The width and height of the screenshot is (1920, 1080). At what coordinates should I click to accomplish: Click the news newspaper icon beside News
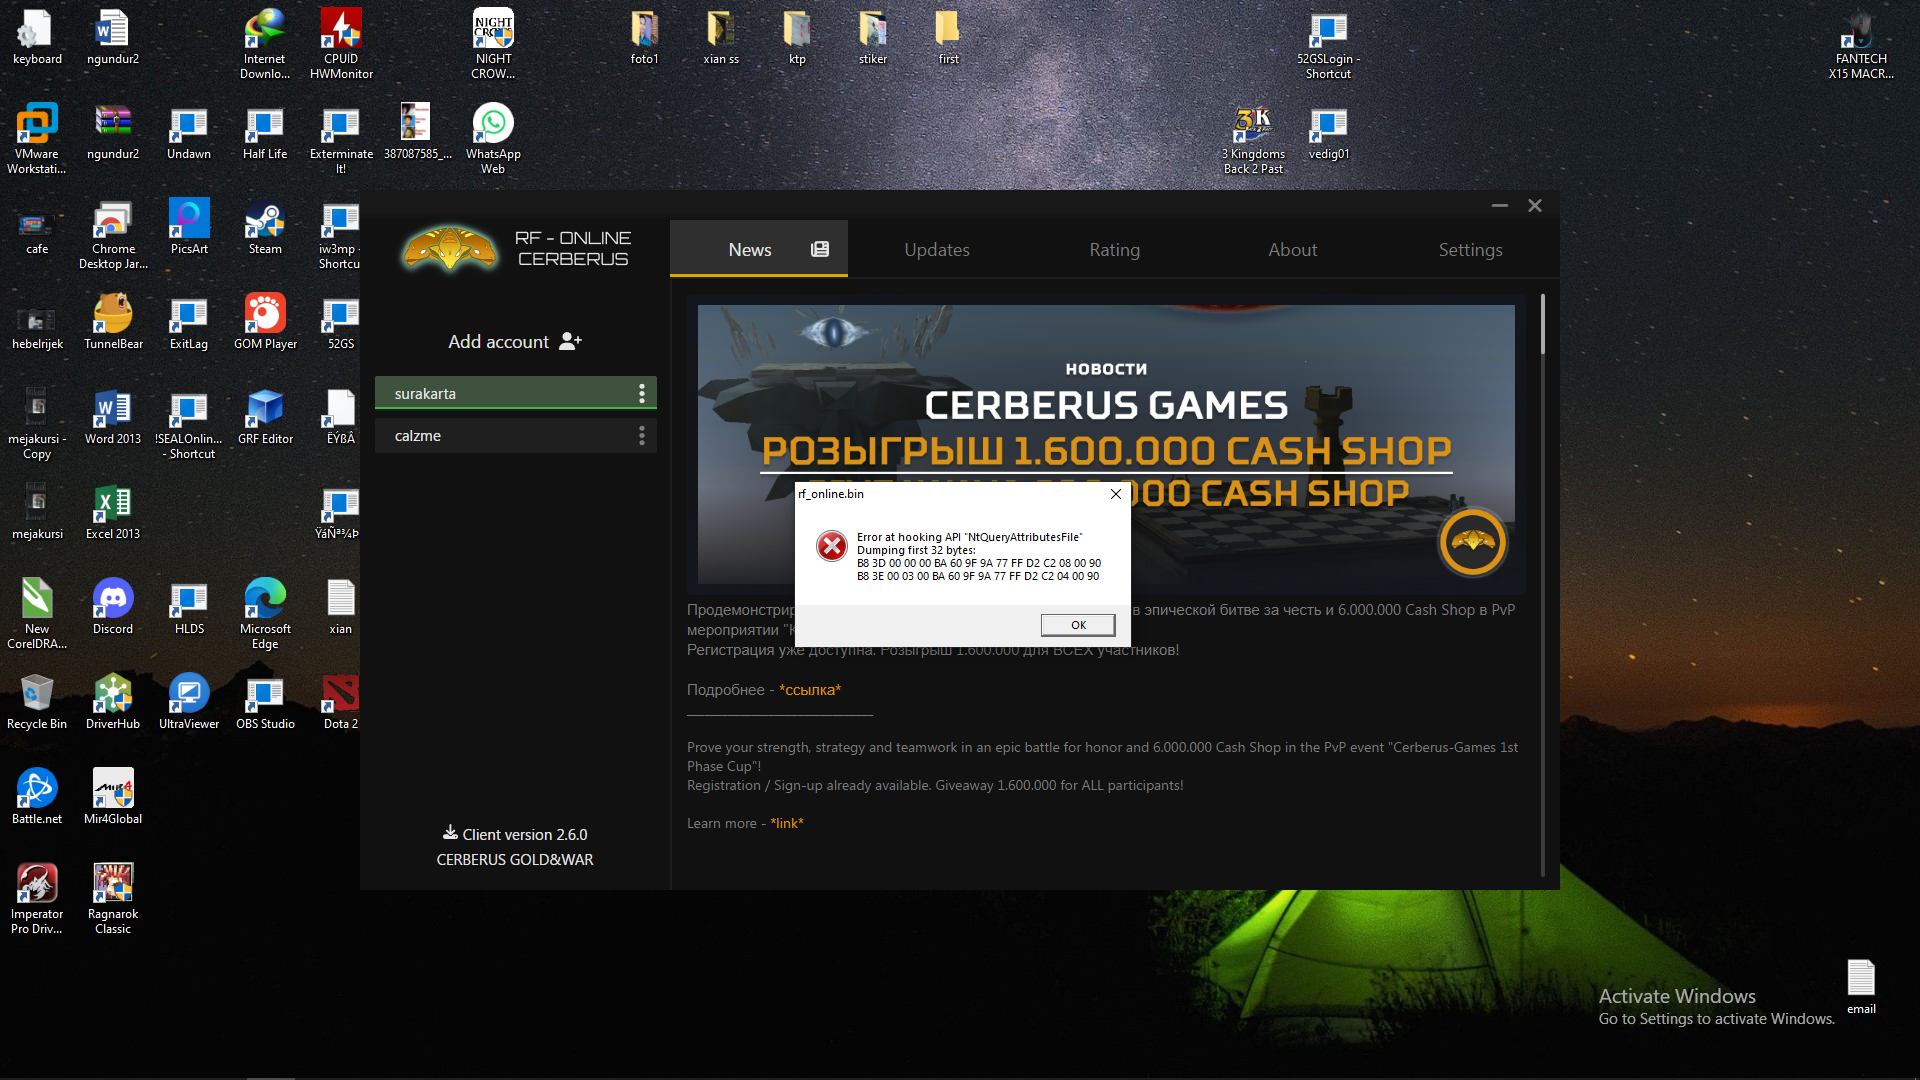point(820,249)
